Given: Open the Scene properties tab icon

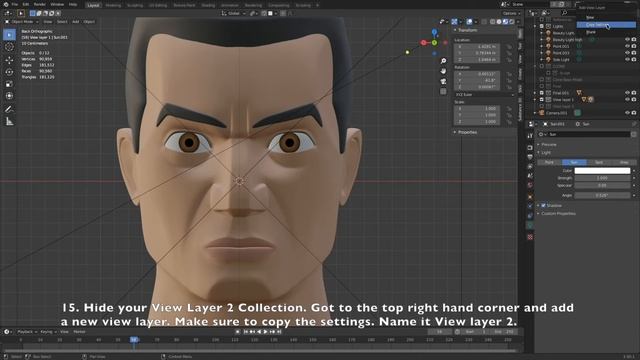Looking at the screenshot, I should click(530, 176).
